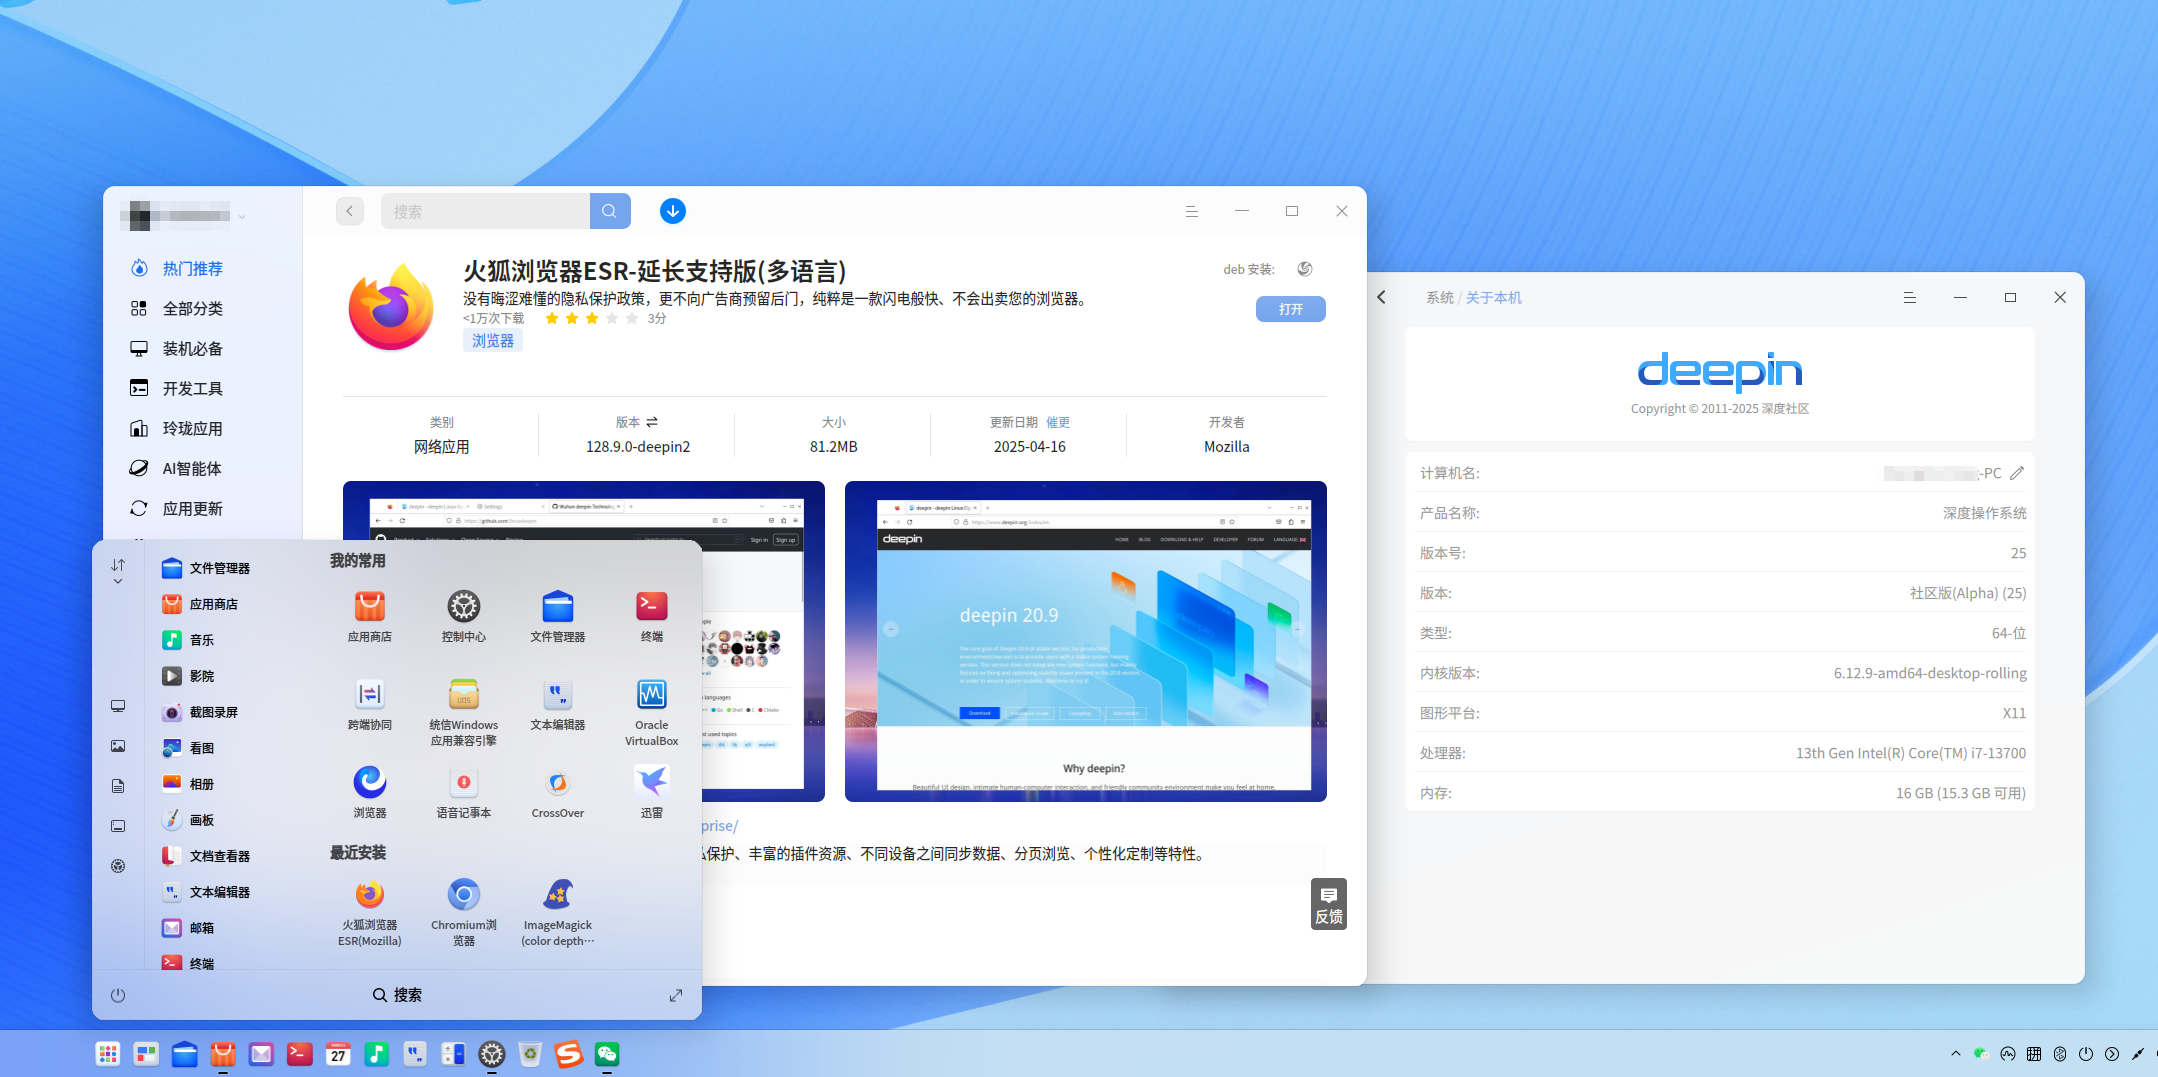This screenshot has width=2158, height=1077.
Task: Open WeChat from the dock
Action: tap(607, 1054)
